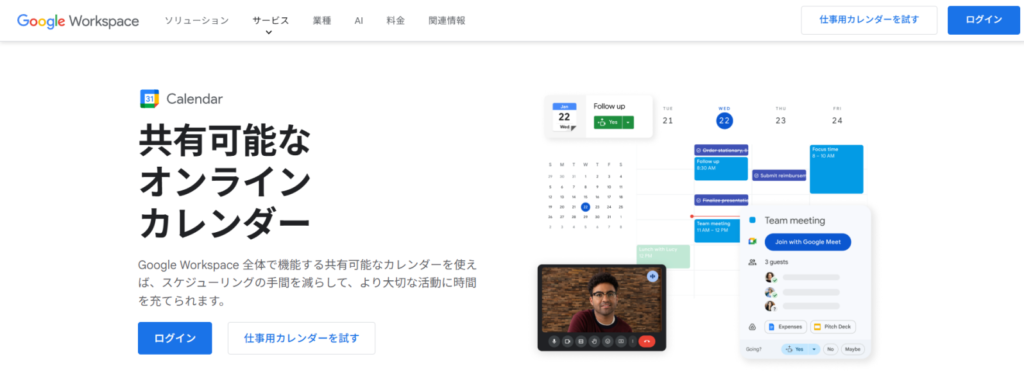The width and height of the screenshot is (1024, 388).
Task: Click the blue Team meeting color square
Action: click(752, 221)
